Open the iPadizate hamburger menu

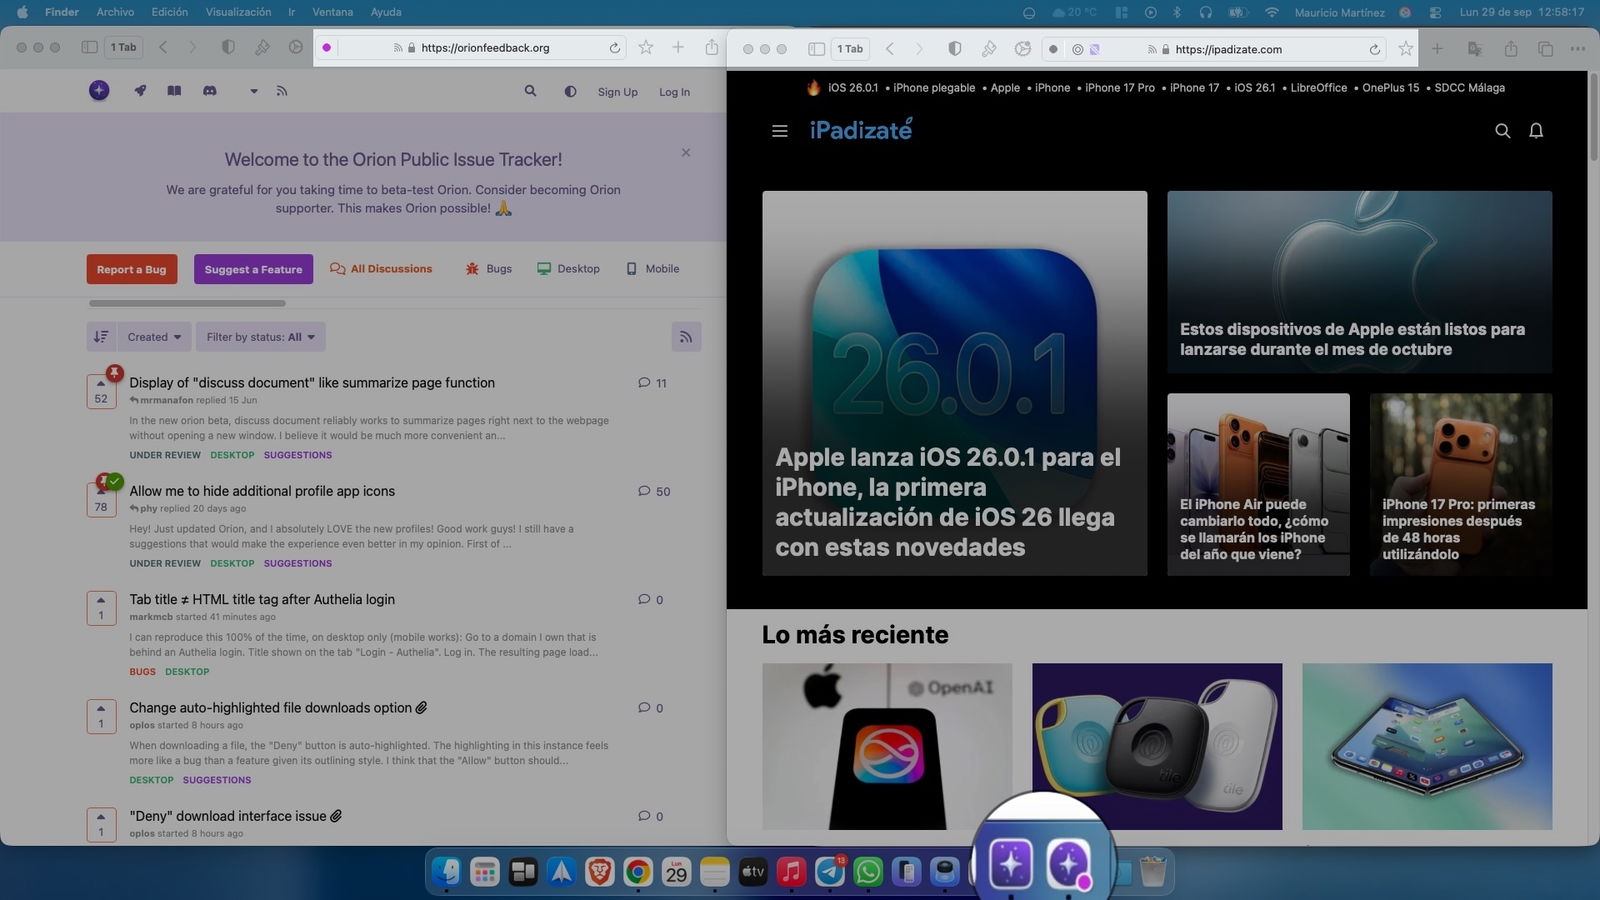(780, 131)
